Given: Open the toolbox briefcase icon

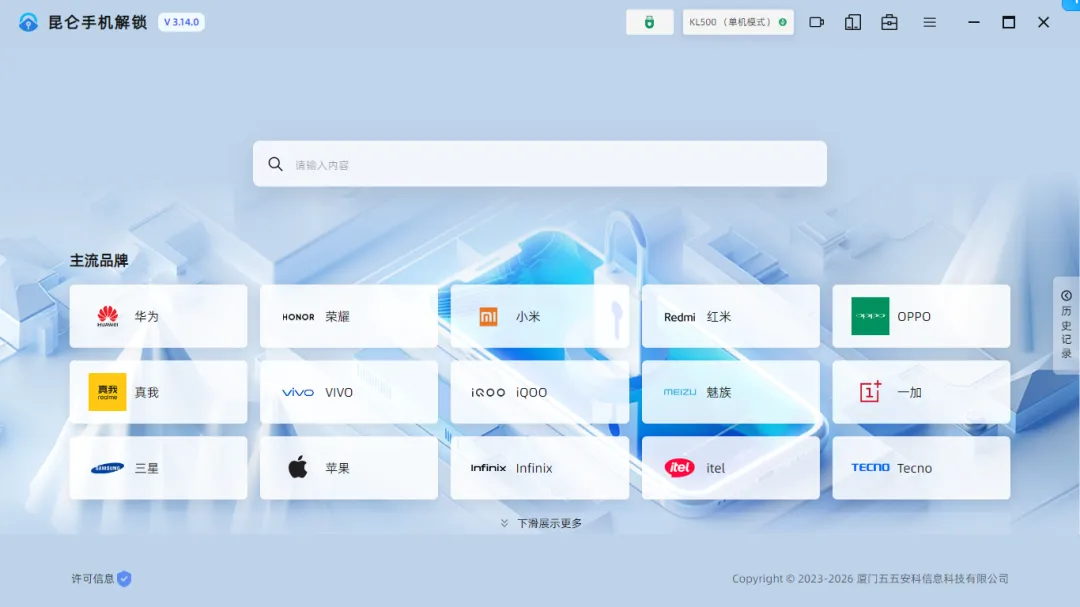Looking at the screenshot, I should tap(889, 22).
